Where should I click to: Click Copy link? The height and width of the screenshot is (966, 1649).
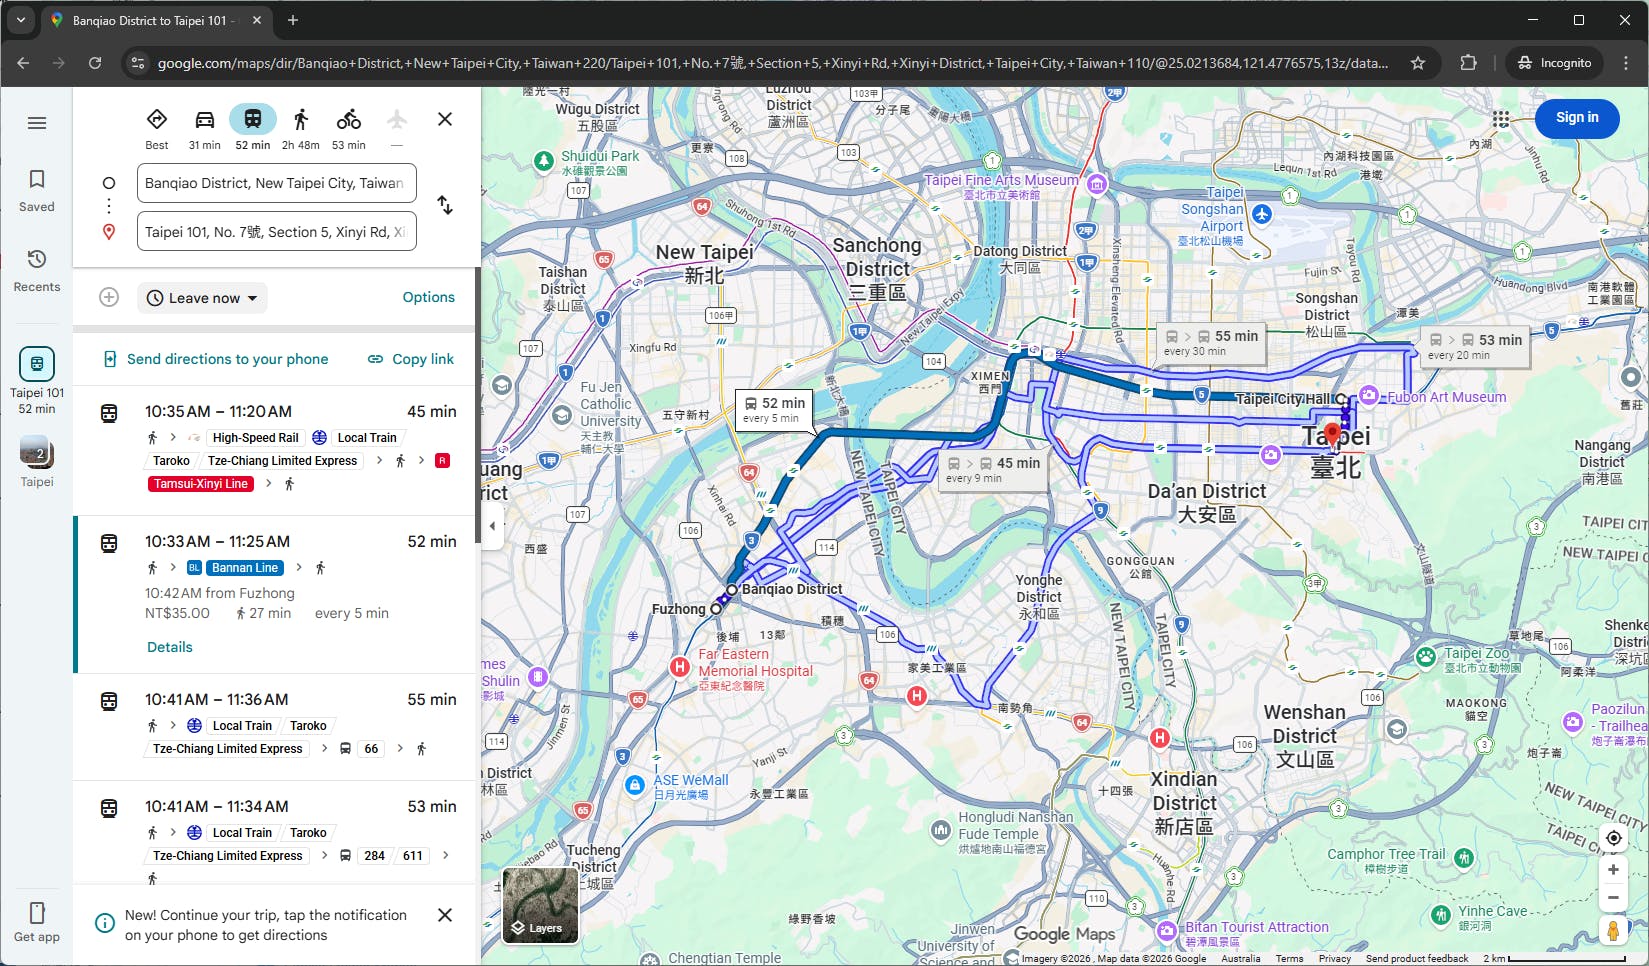[x=411, y=359]
